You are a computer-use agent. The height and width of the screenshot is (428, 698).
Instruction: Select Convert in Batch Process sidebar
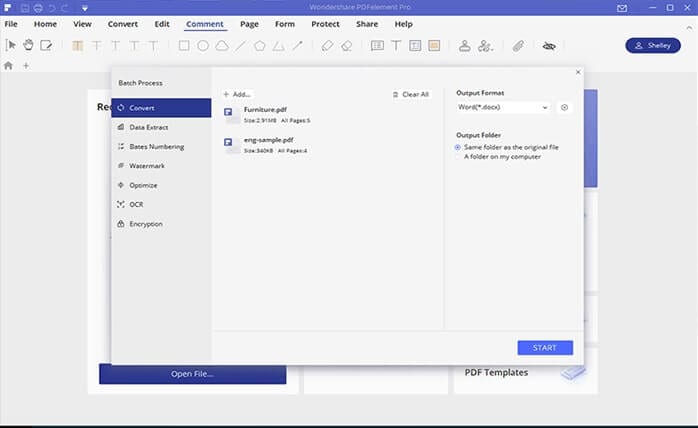tap(161, 108)
